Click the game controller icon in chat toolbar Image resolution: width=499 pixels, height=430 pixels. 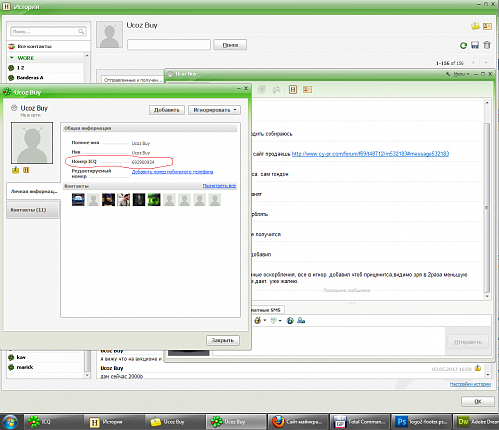point(276,89)
